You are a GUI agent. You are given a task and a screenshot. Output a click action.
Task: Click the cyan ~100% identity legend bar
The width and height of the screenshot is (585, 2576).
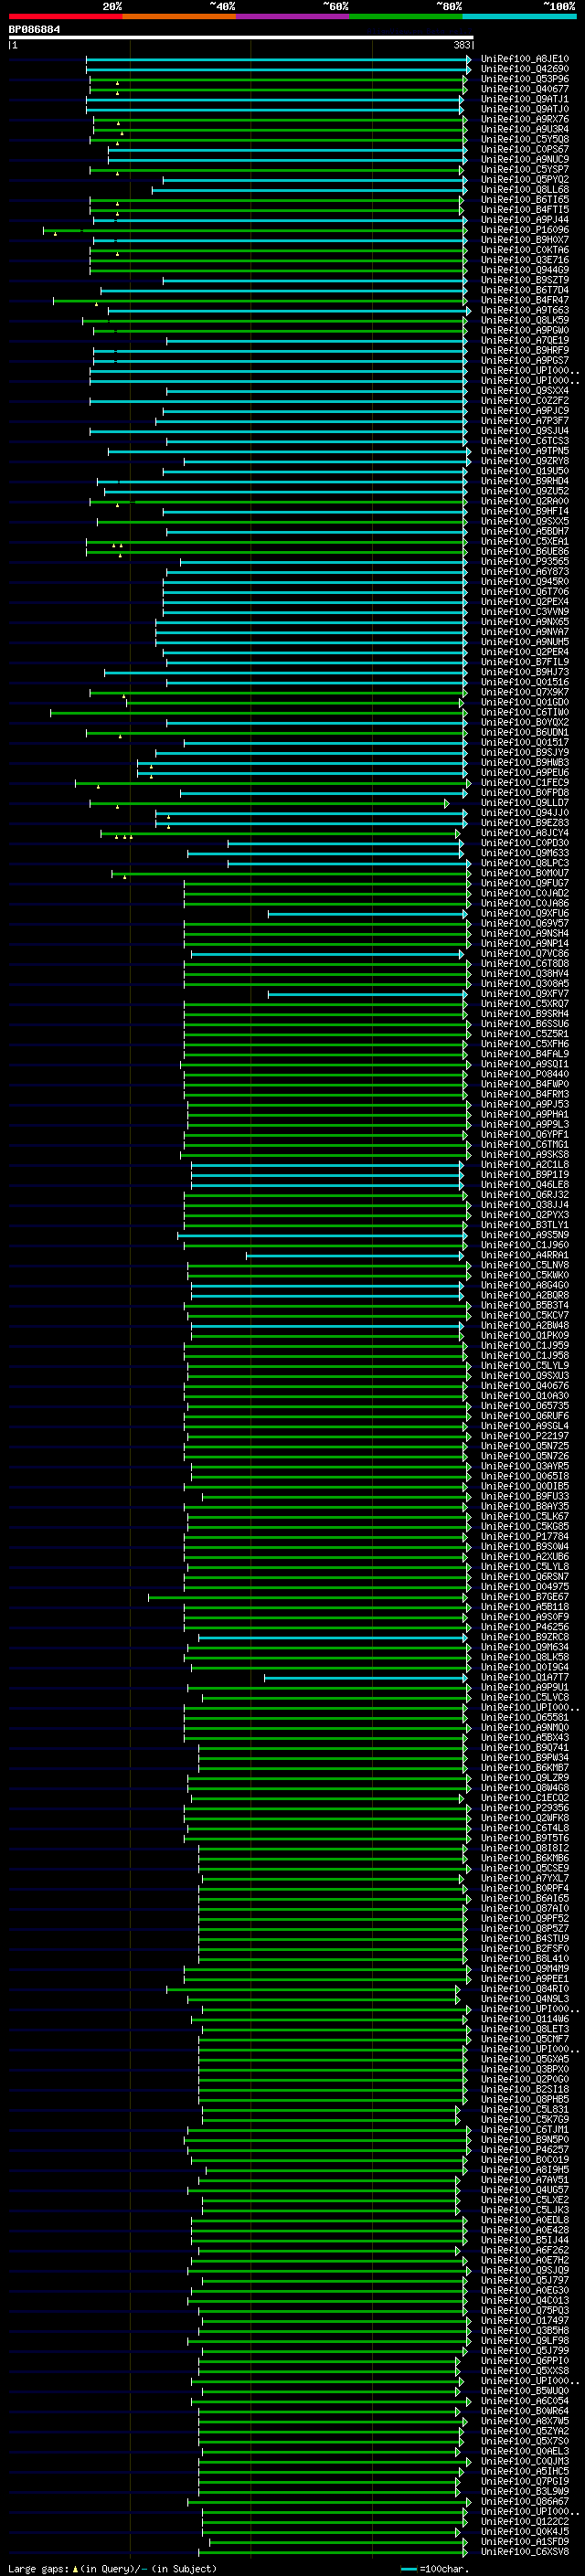point(520,16)
